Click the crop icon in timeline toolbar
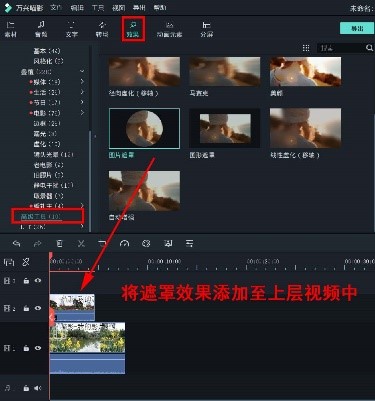Viewport: 375px width, 401px height. 102,244
